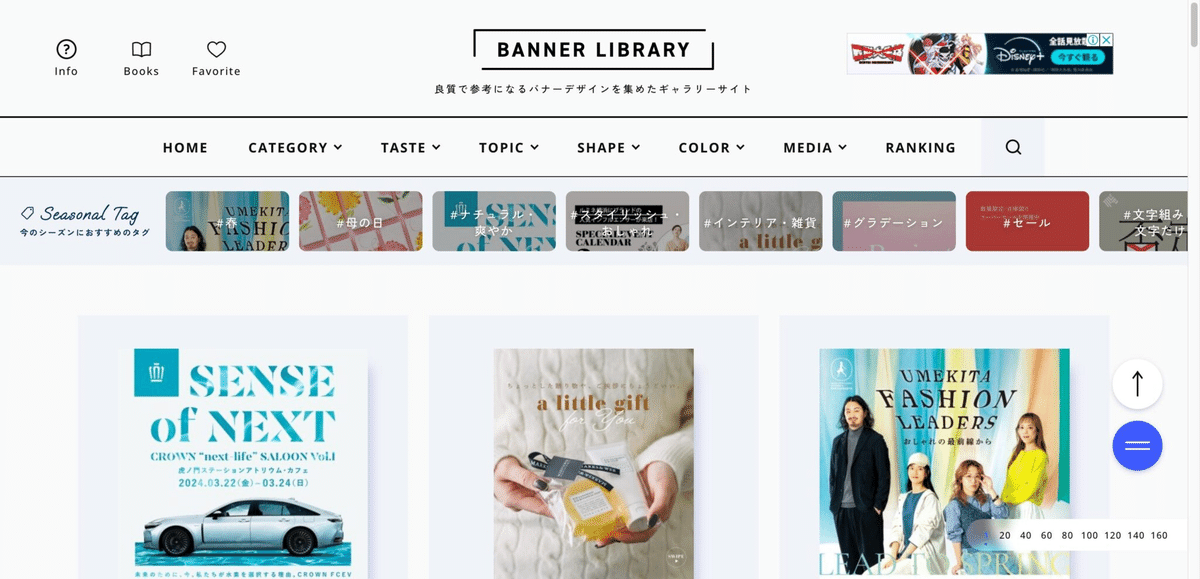This screenshot has height=579, width=1200.
Task: Open the Books icon
Action: click(142, 49)
